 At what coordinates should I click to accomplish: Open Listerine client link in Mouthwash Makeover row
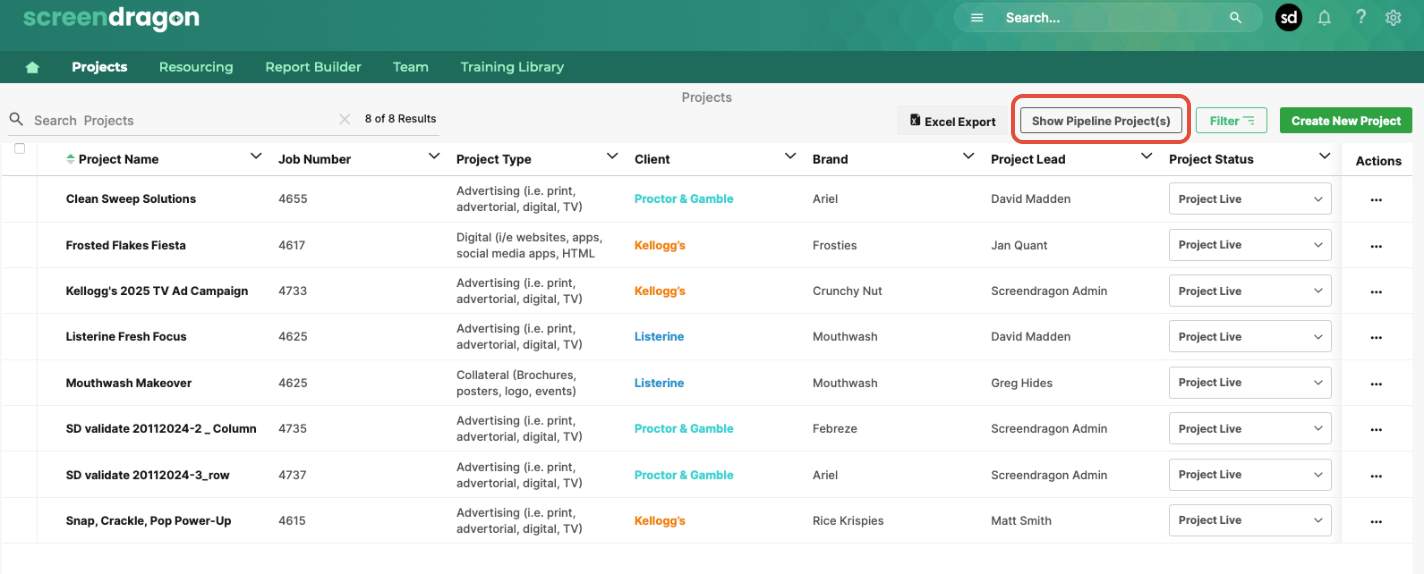(x=659, y=383)
